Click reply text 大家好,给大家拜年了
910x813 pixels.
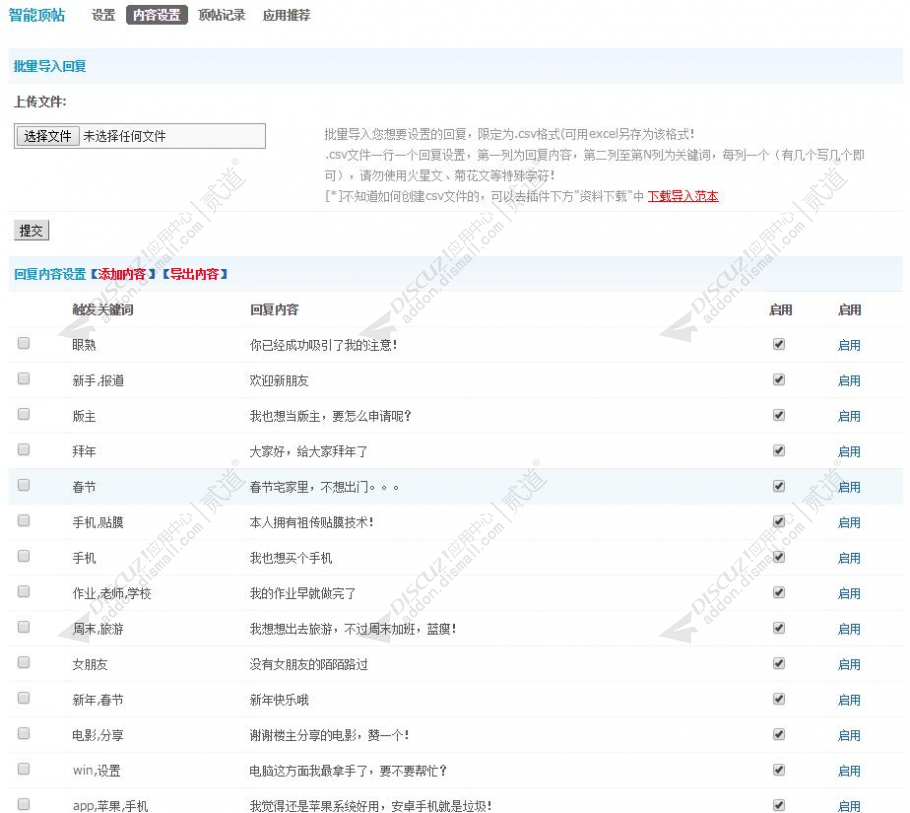click(x=308, y=451)
